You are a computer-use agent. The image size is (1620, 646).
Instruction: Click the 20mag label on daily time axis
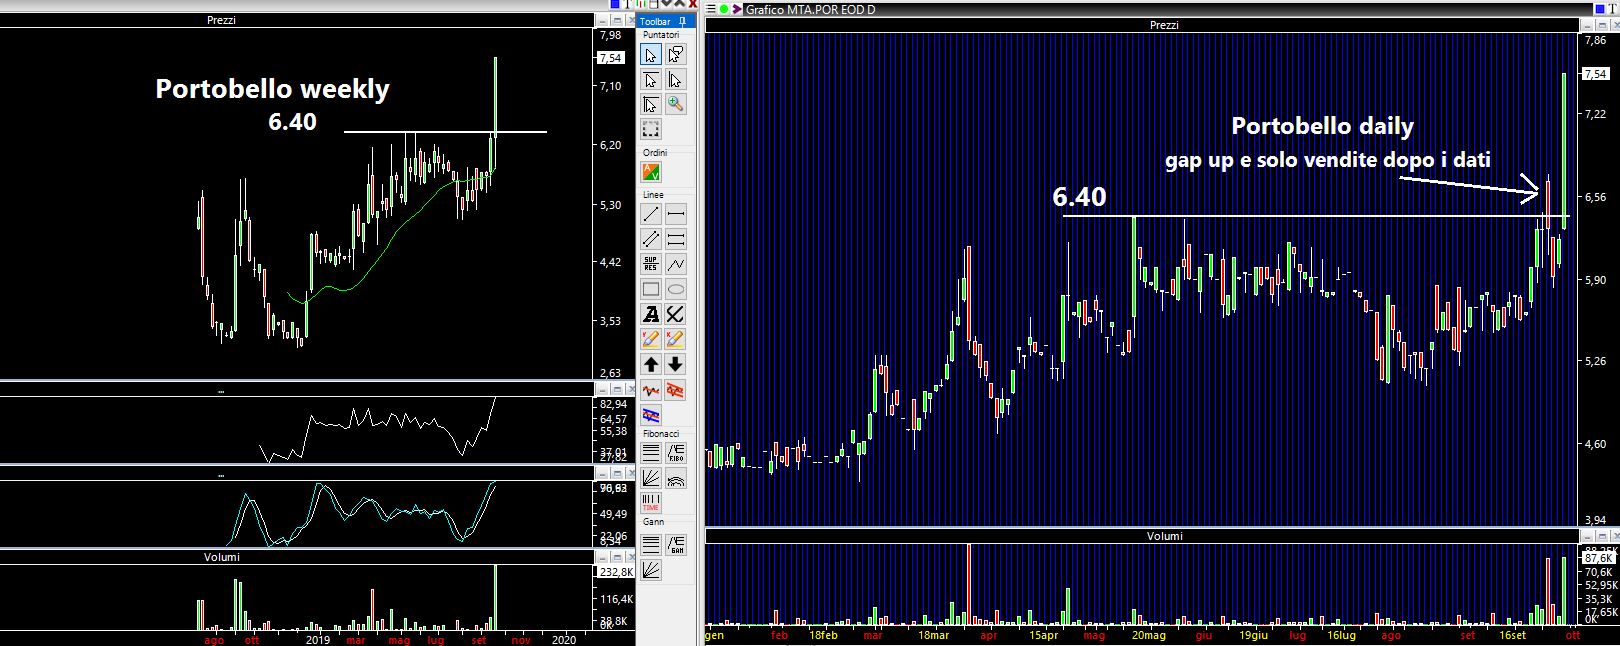1149,635
